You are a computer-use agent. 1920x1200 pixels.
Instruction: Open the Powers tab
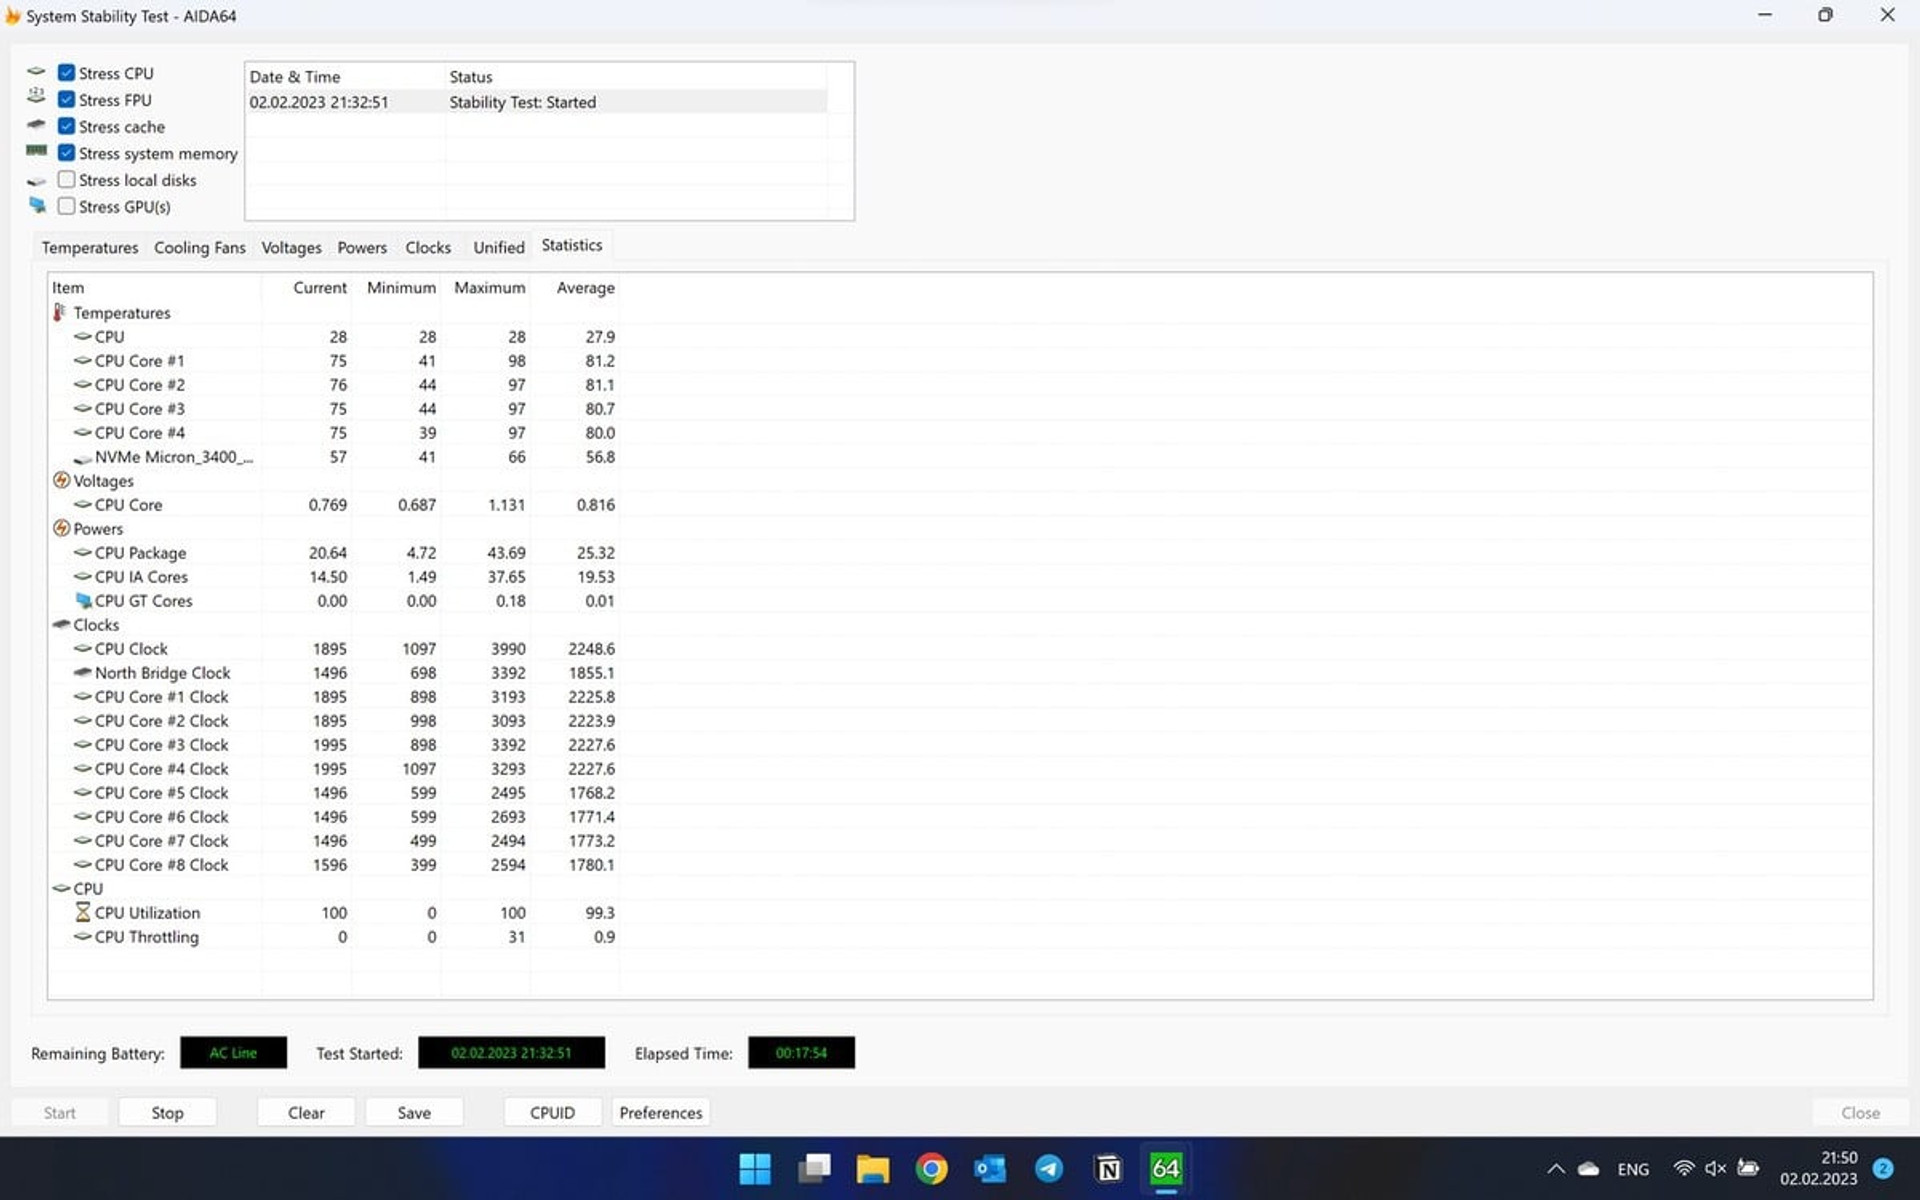[362, 247]
